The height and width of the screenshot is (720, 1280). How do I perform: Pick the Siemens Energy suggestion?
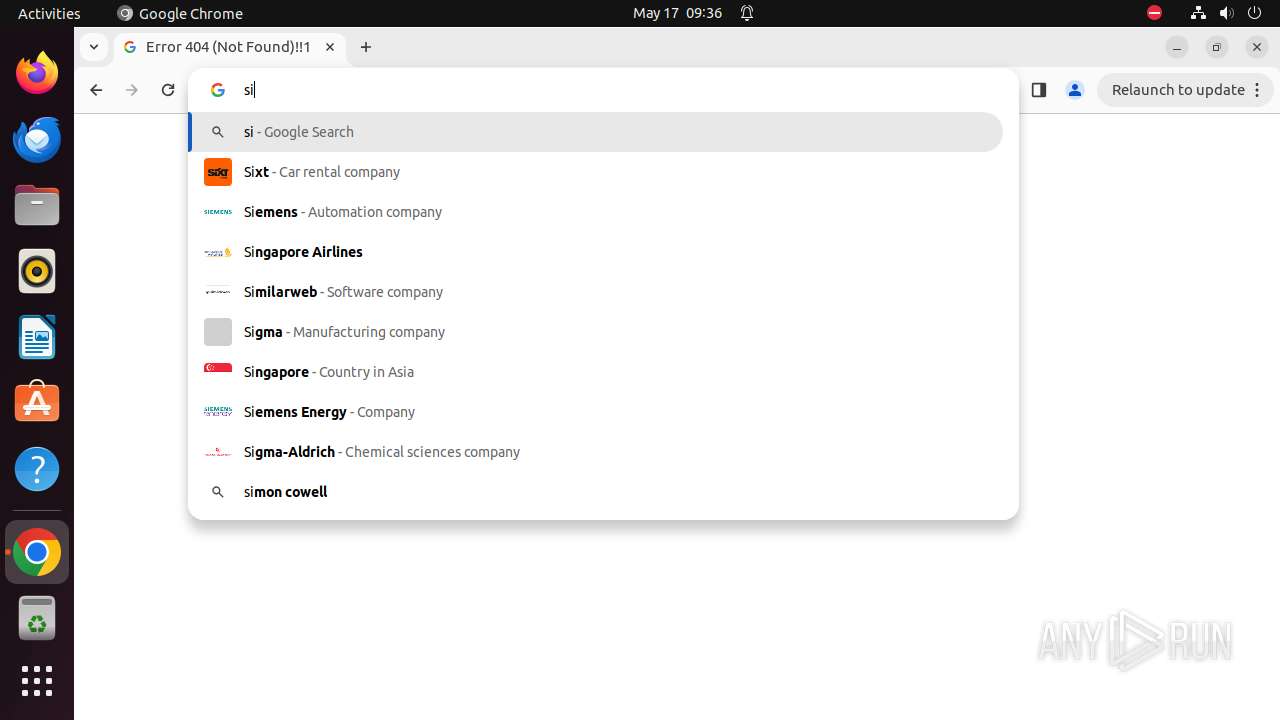pyautogui.click(x=596, y=412)
